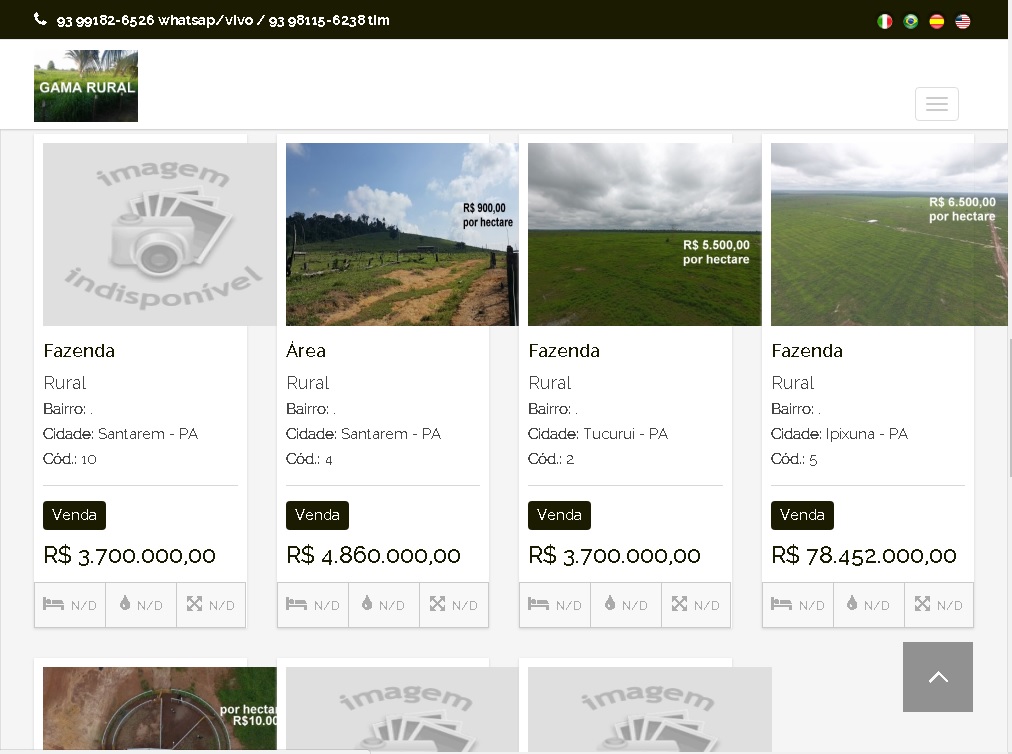
Task: Click the Fazenda title for Cód. 2
Action: [564, 351]
